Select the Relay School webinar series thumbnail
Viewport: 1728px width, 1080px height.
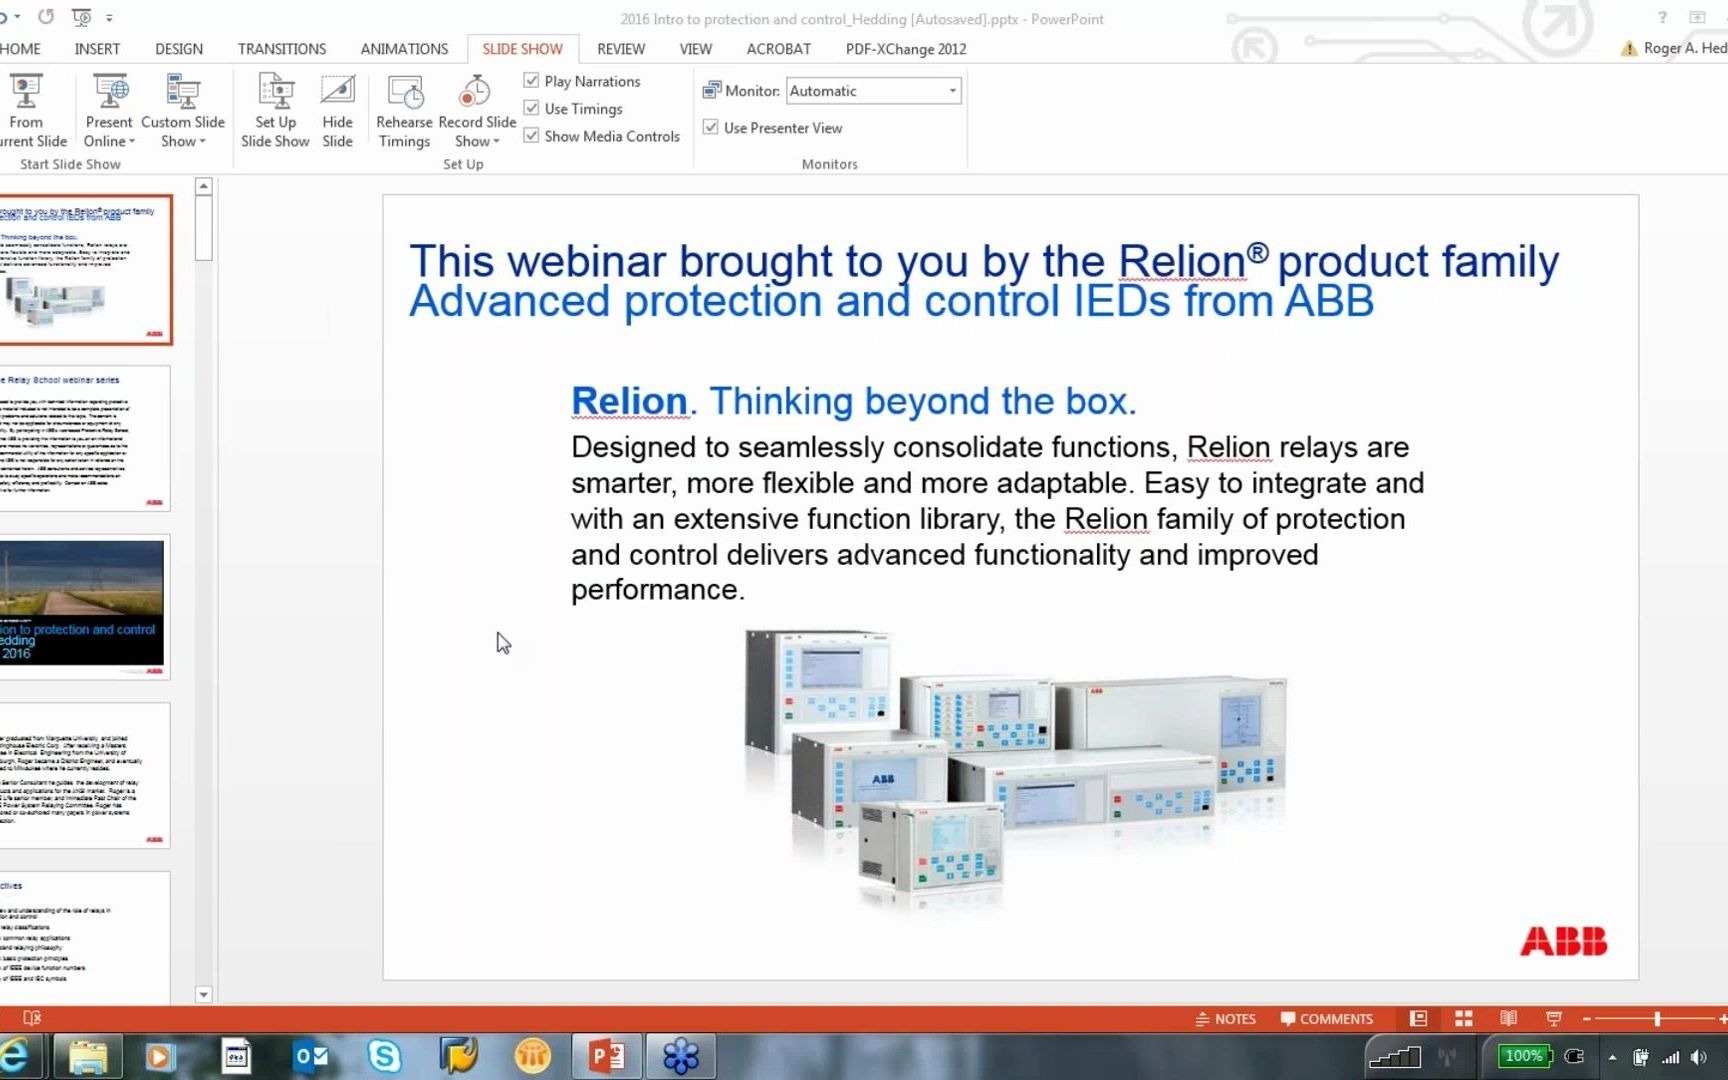point(85,438)
